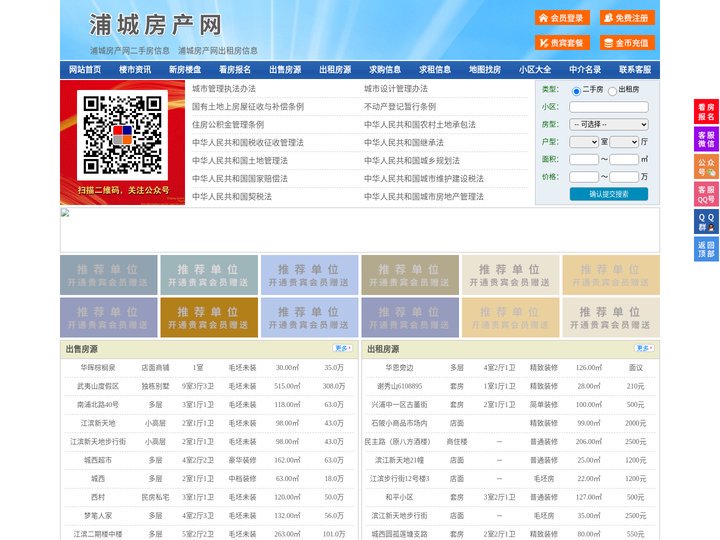Click rent 2000元 in rental list
Image resolution: width=720 pixels, height=540 pixels.
pos(636,423)
